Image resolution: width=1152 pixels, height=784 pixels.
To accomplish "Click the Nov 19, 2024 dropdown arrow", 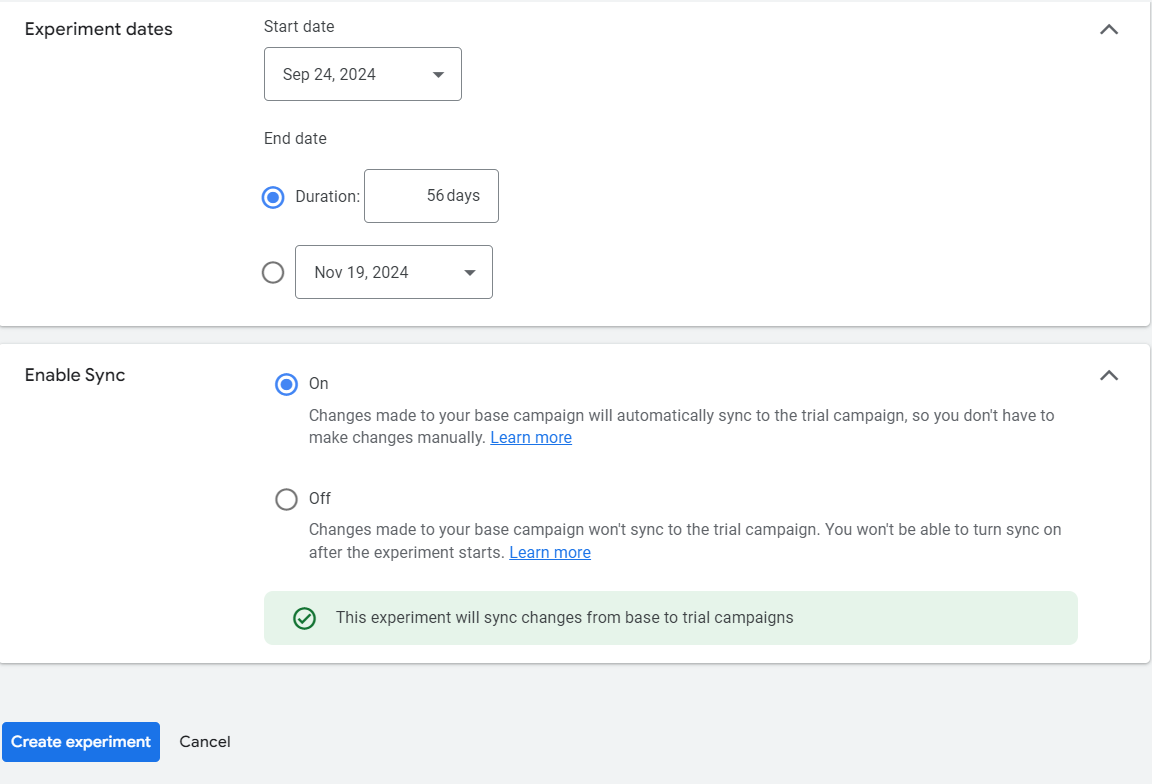I will click(x=468, y=273).
